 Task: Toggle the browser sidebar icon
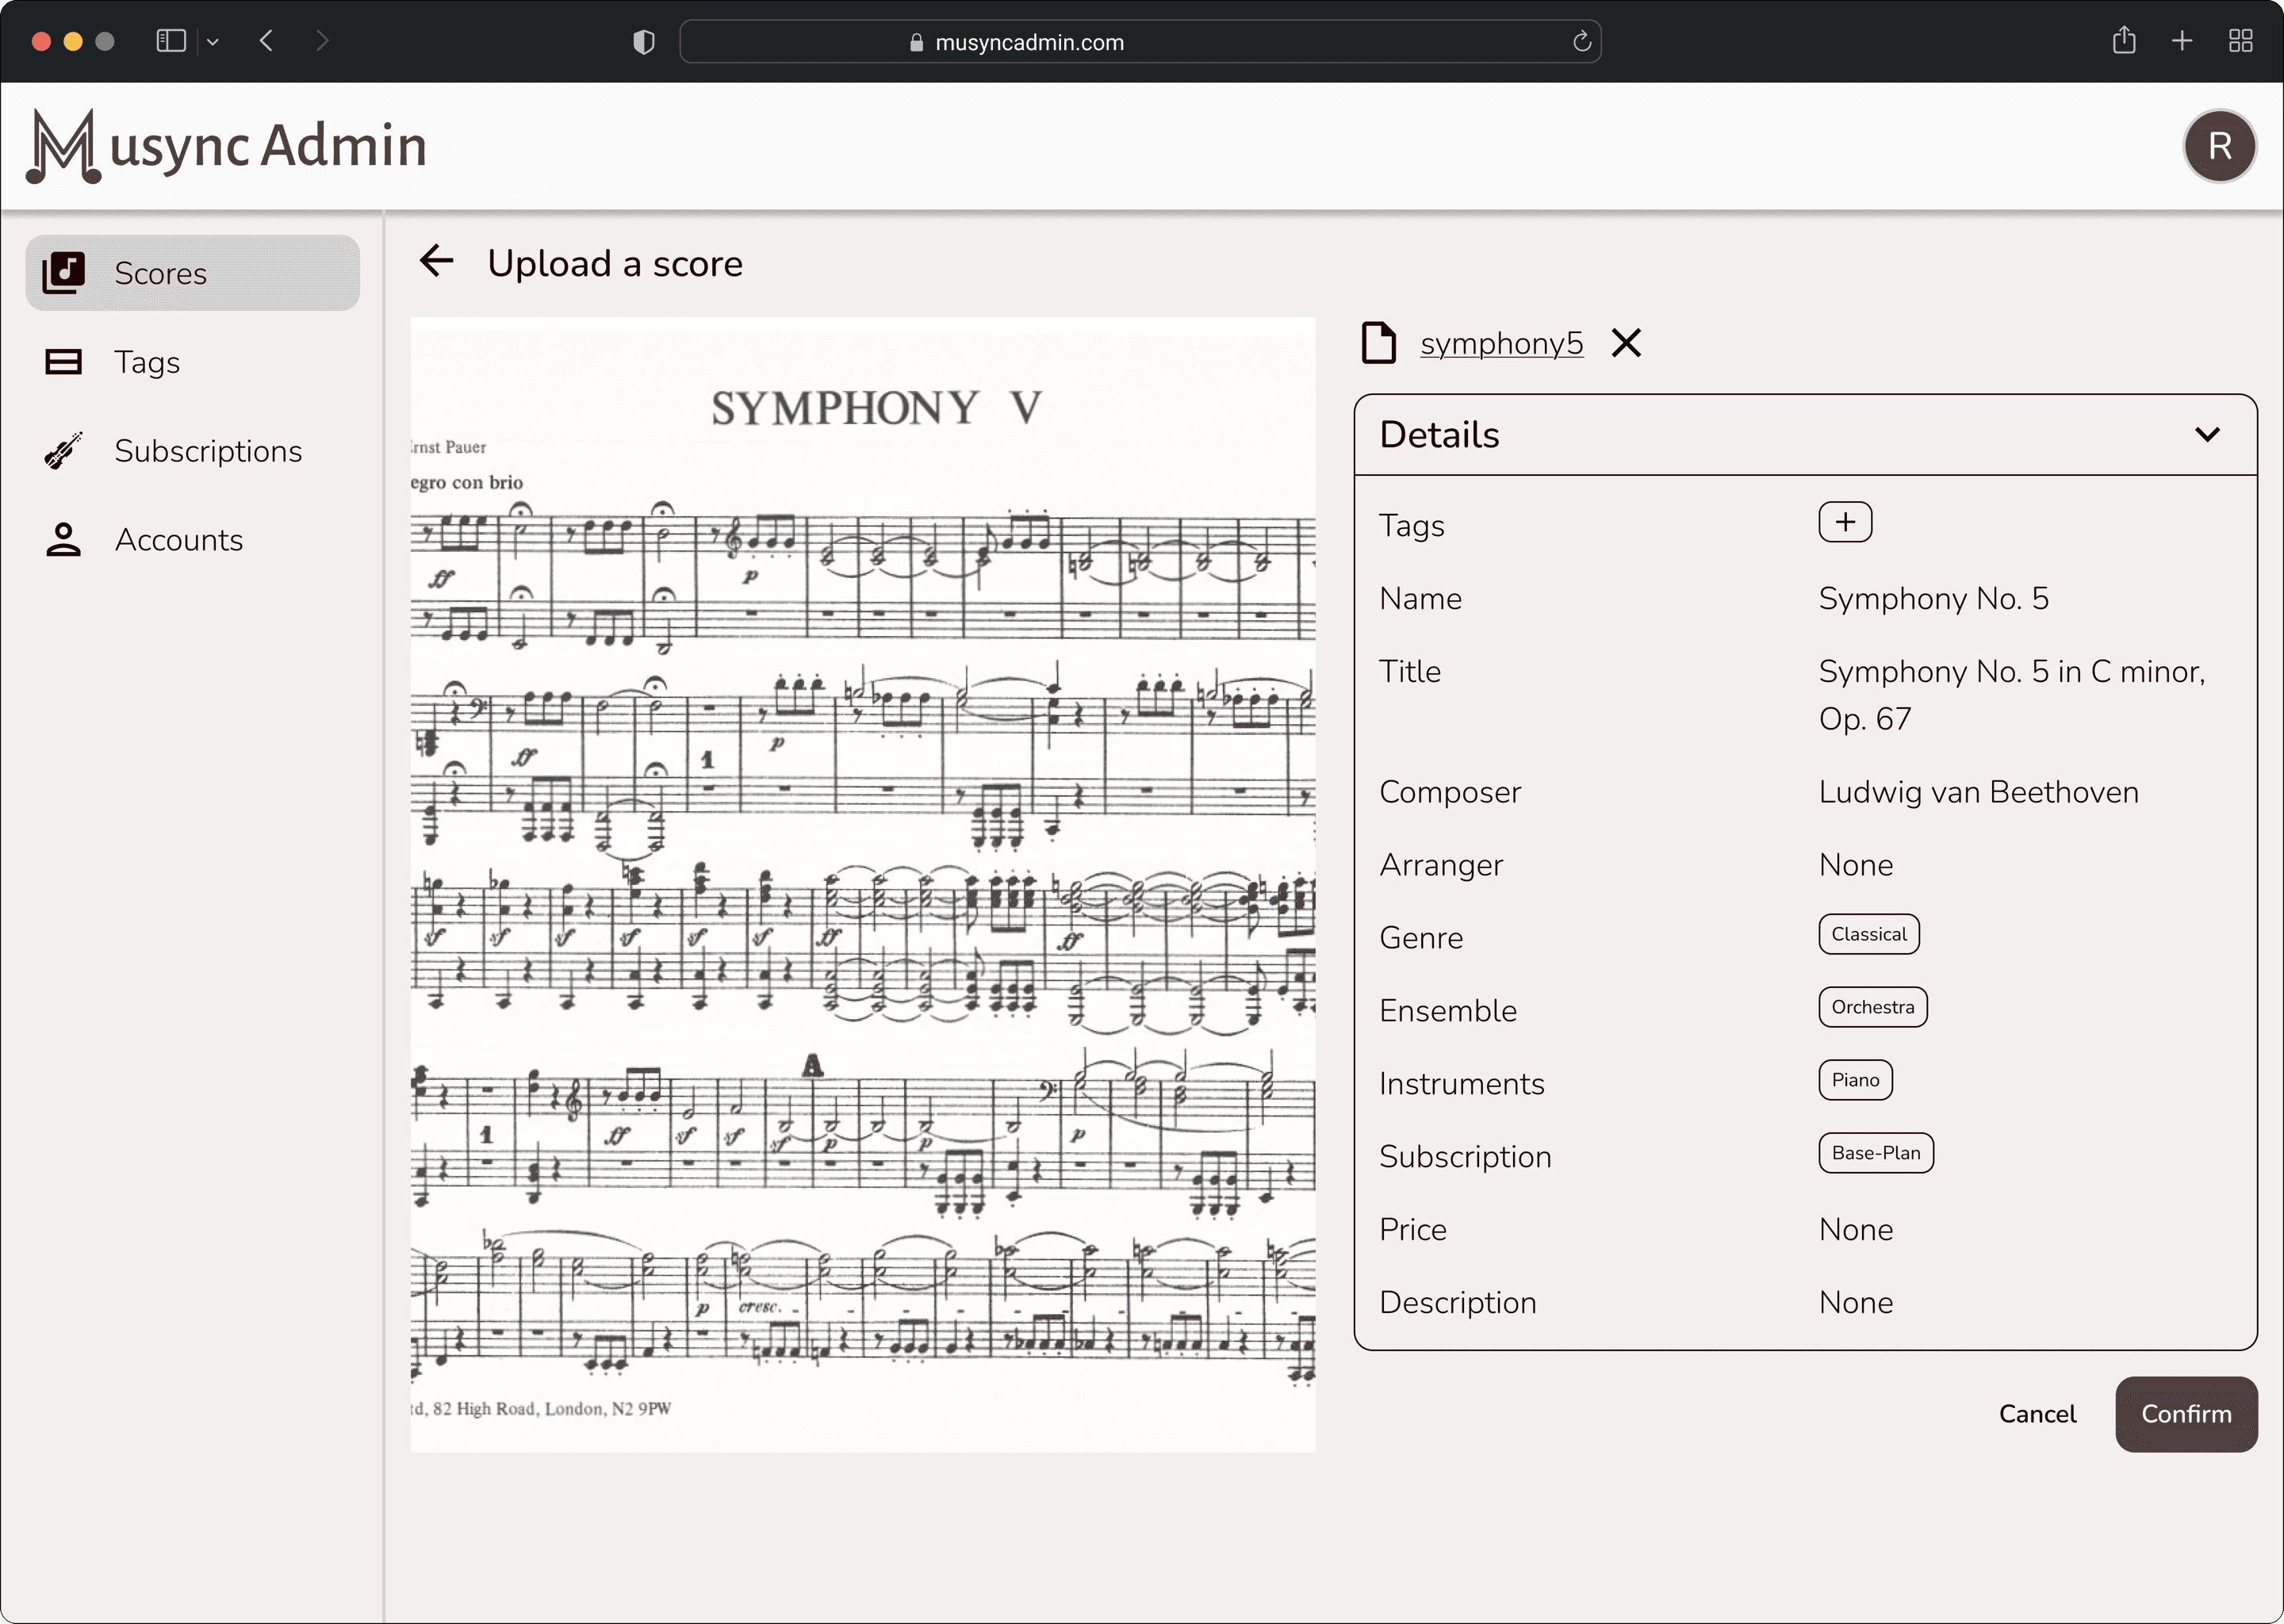(x=171, y=41)
